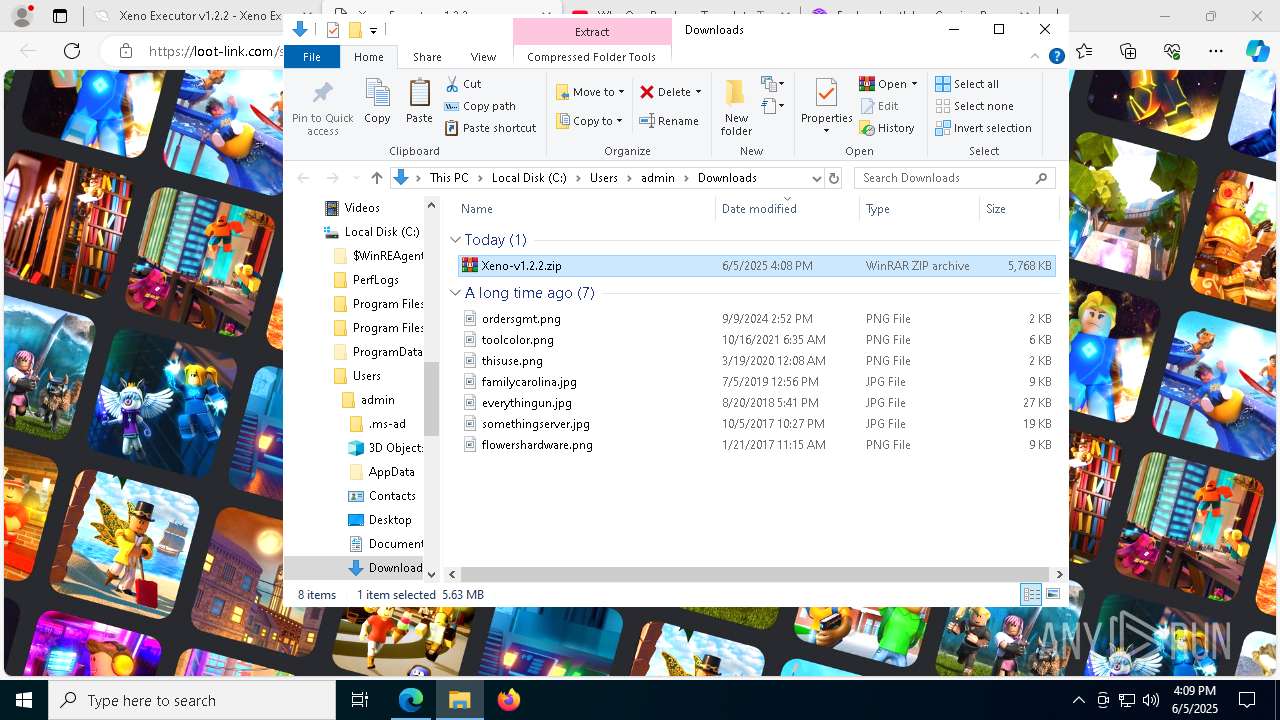The height and width of the screenshot is (720, 1280).
Task: Click Task View taskbar icon
Action: tap(360, 700)
